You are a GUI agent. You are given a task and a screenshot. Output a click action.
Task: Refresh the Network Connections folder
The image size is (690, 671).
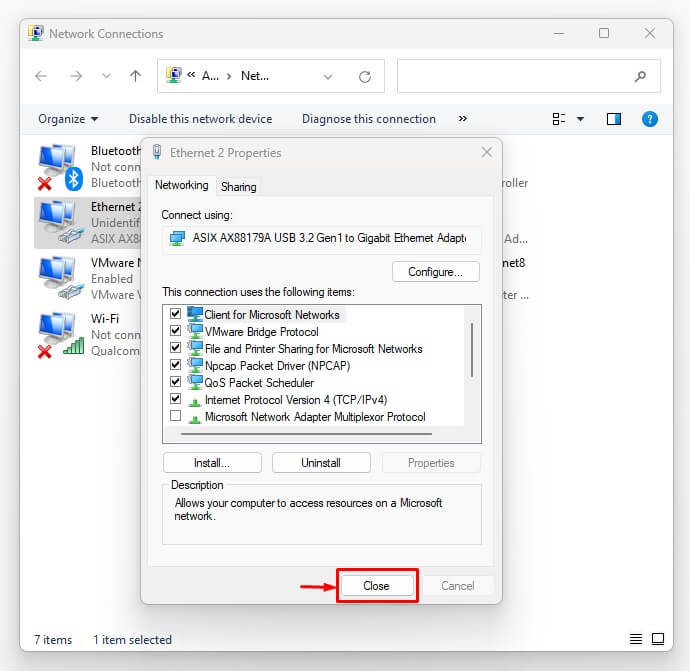pos(365,76)
